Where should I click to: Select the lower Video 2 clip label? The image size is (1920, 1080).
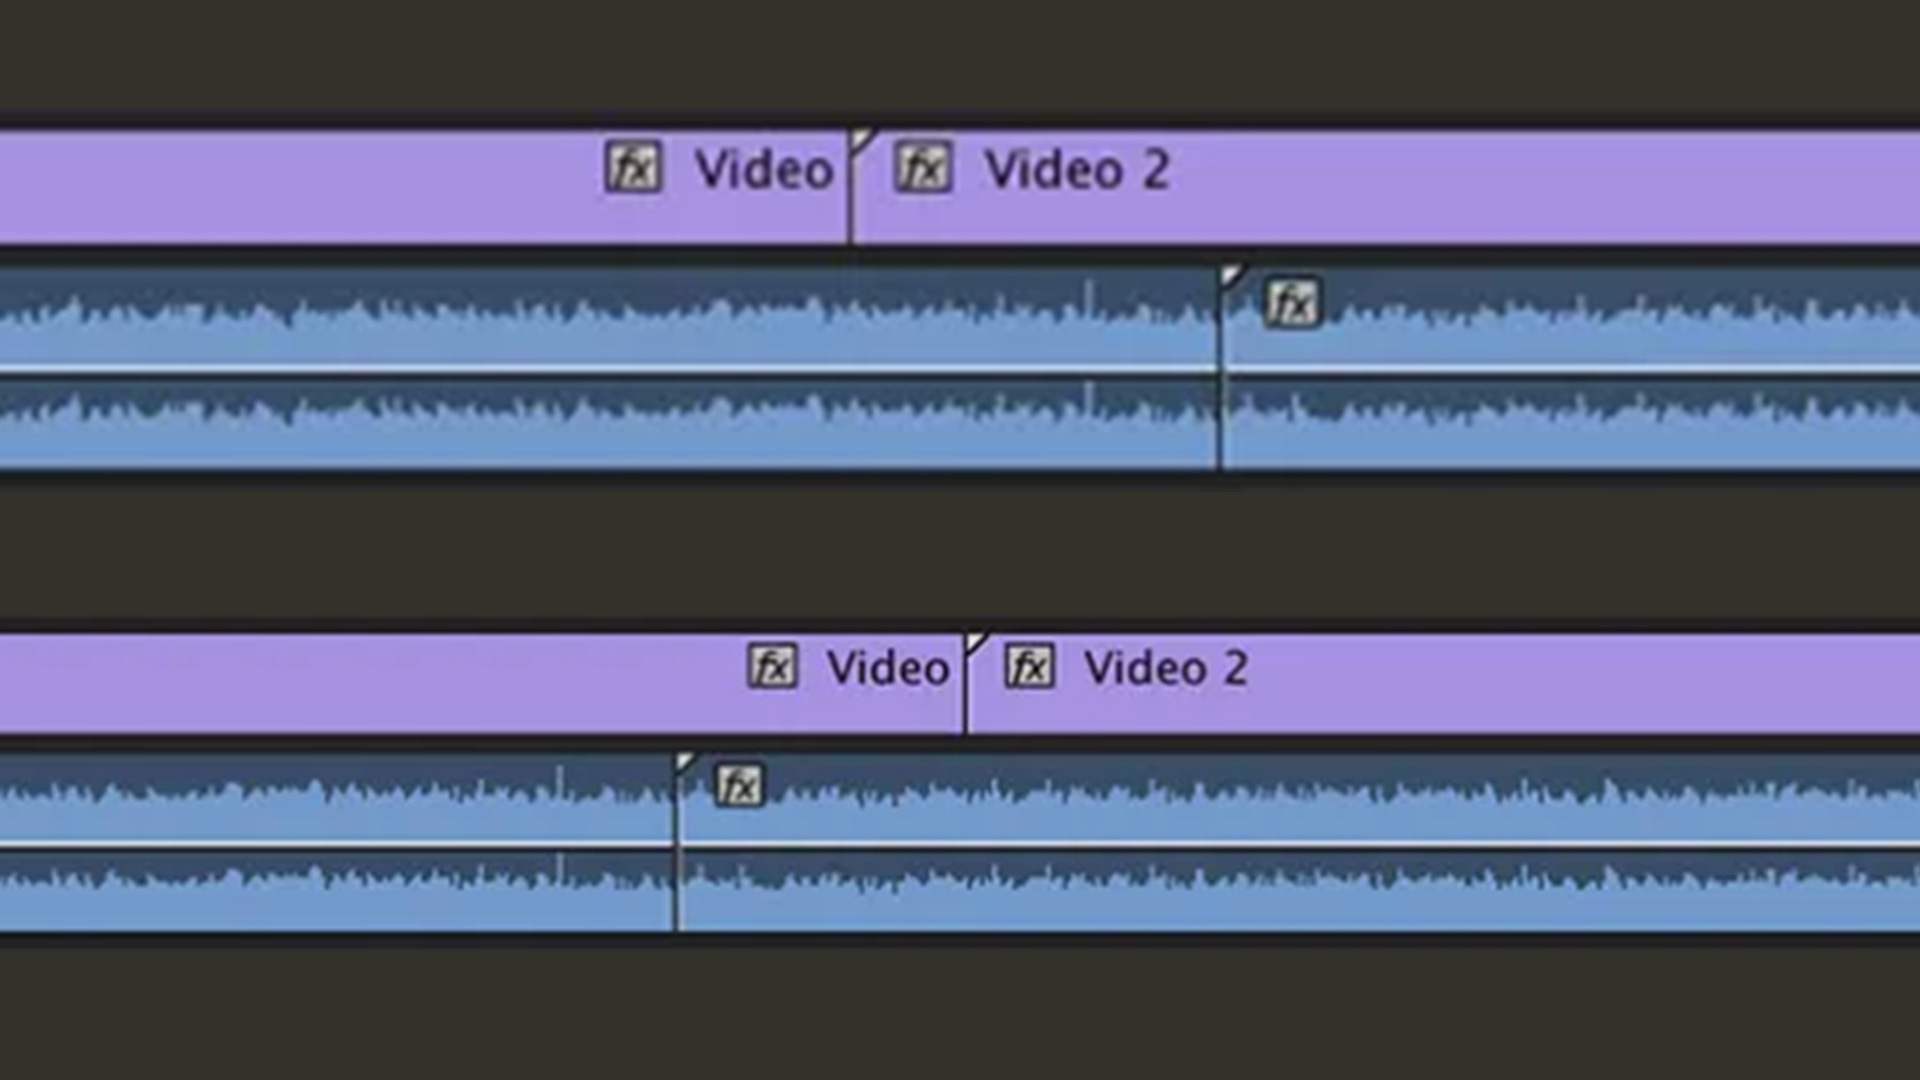[x=1166, y=667]
